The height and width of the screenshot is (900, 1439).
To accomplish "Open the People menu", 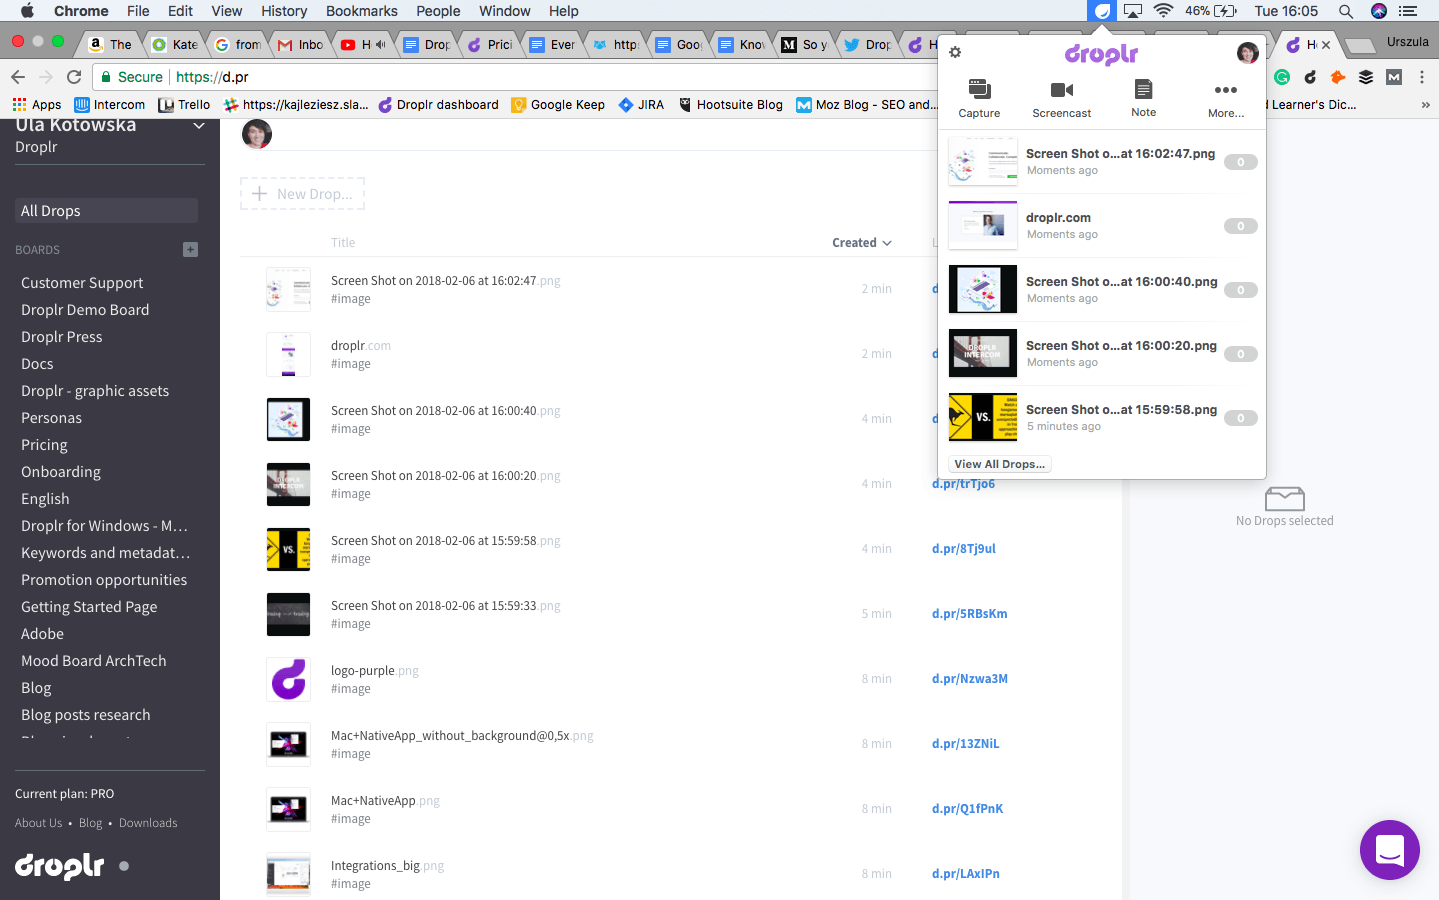I will (x=438, y=11).
